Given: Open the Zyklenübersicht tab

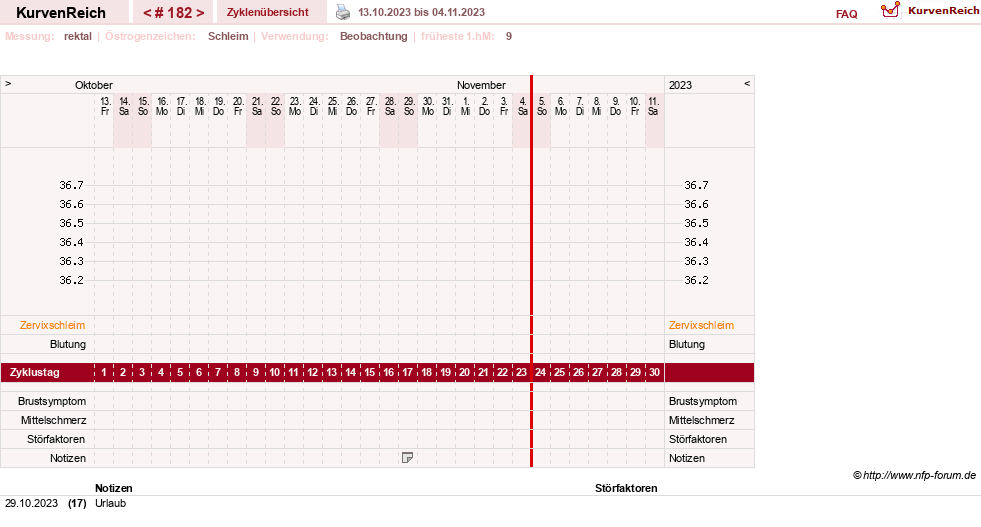Looking at the screenshot, I should tap(268, 12).
